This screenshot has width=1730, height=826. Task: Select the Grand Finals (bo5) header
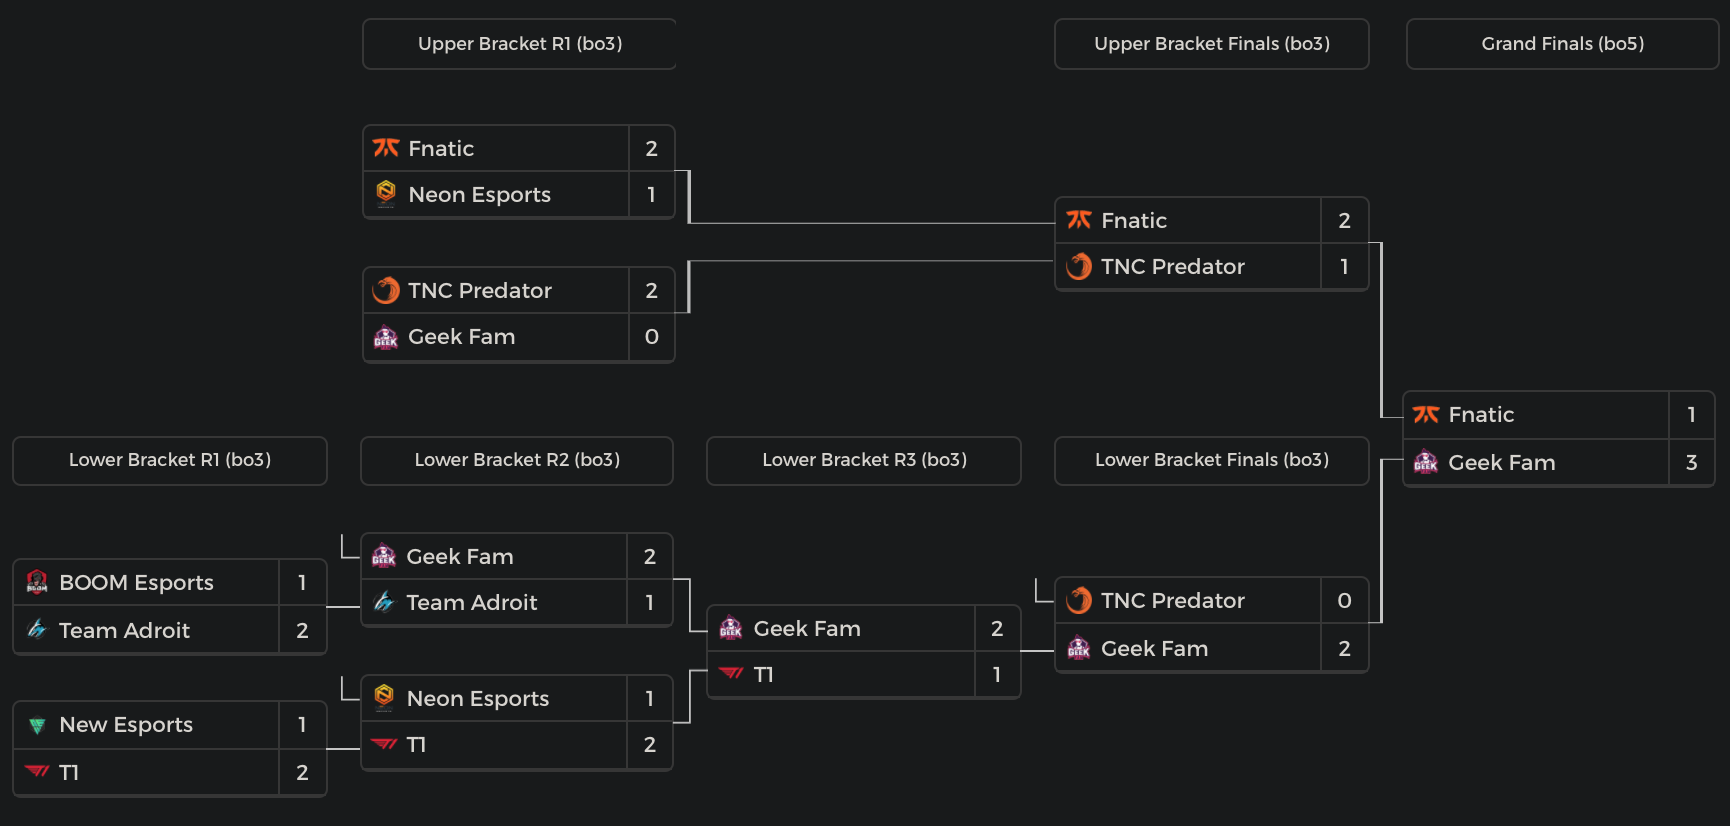point(1562,44)
